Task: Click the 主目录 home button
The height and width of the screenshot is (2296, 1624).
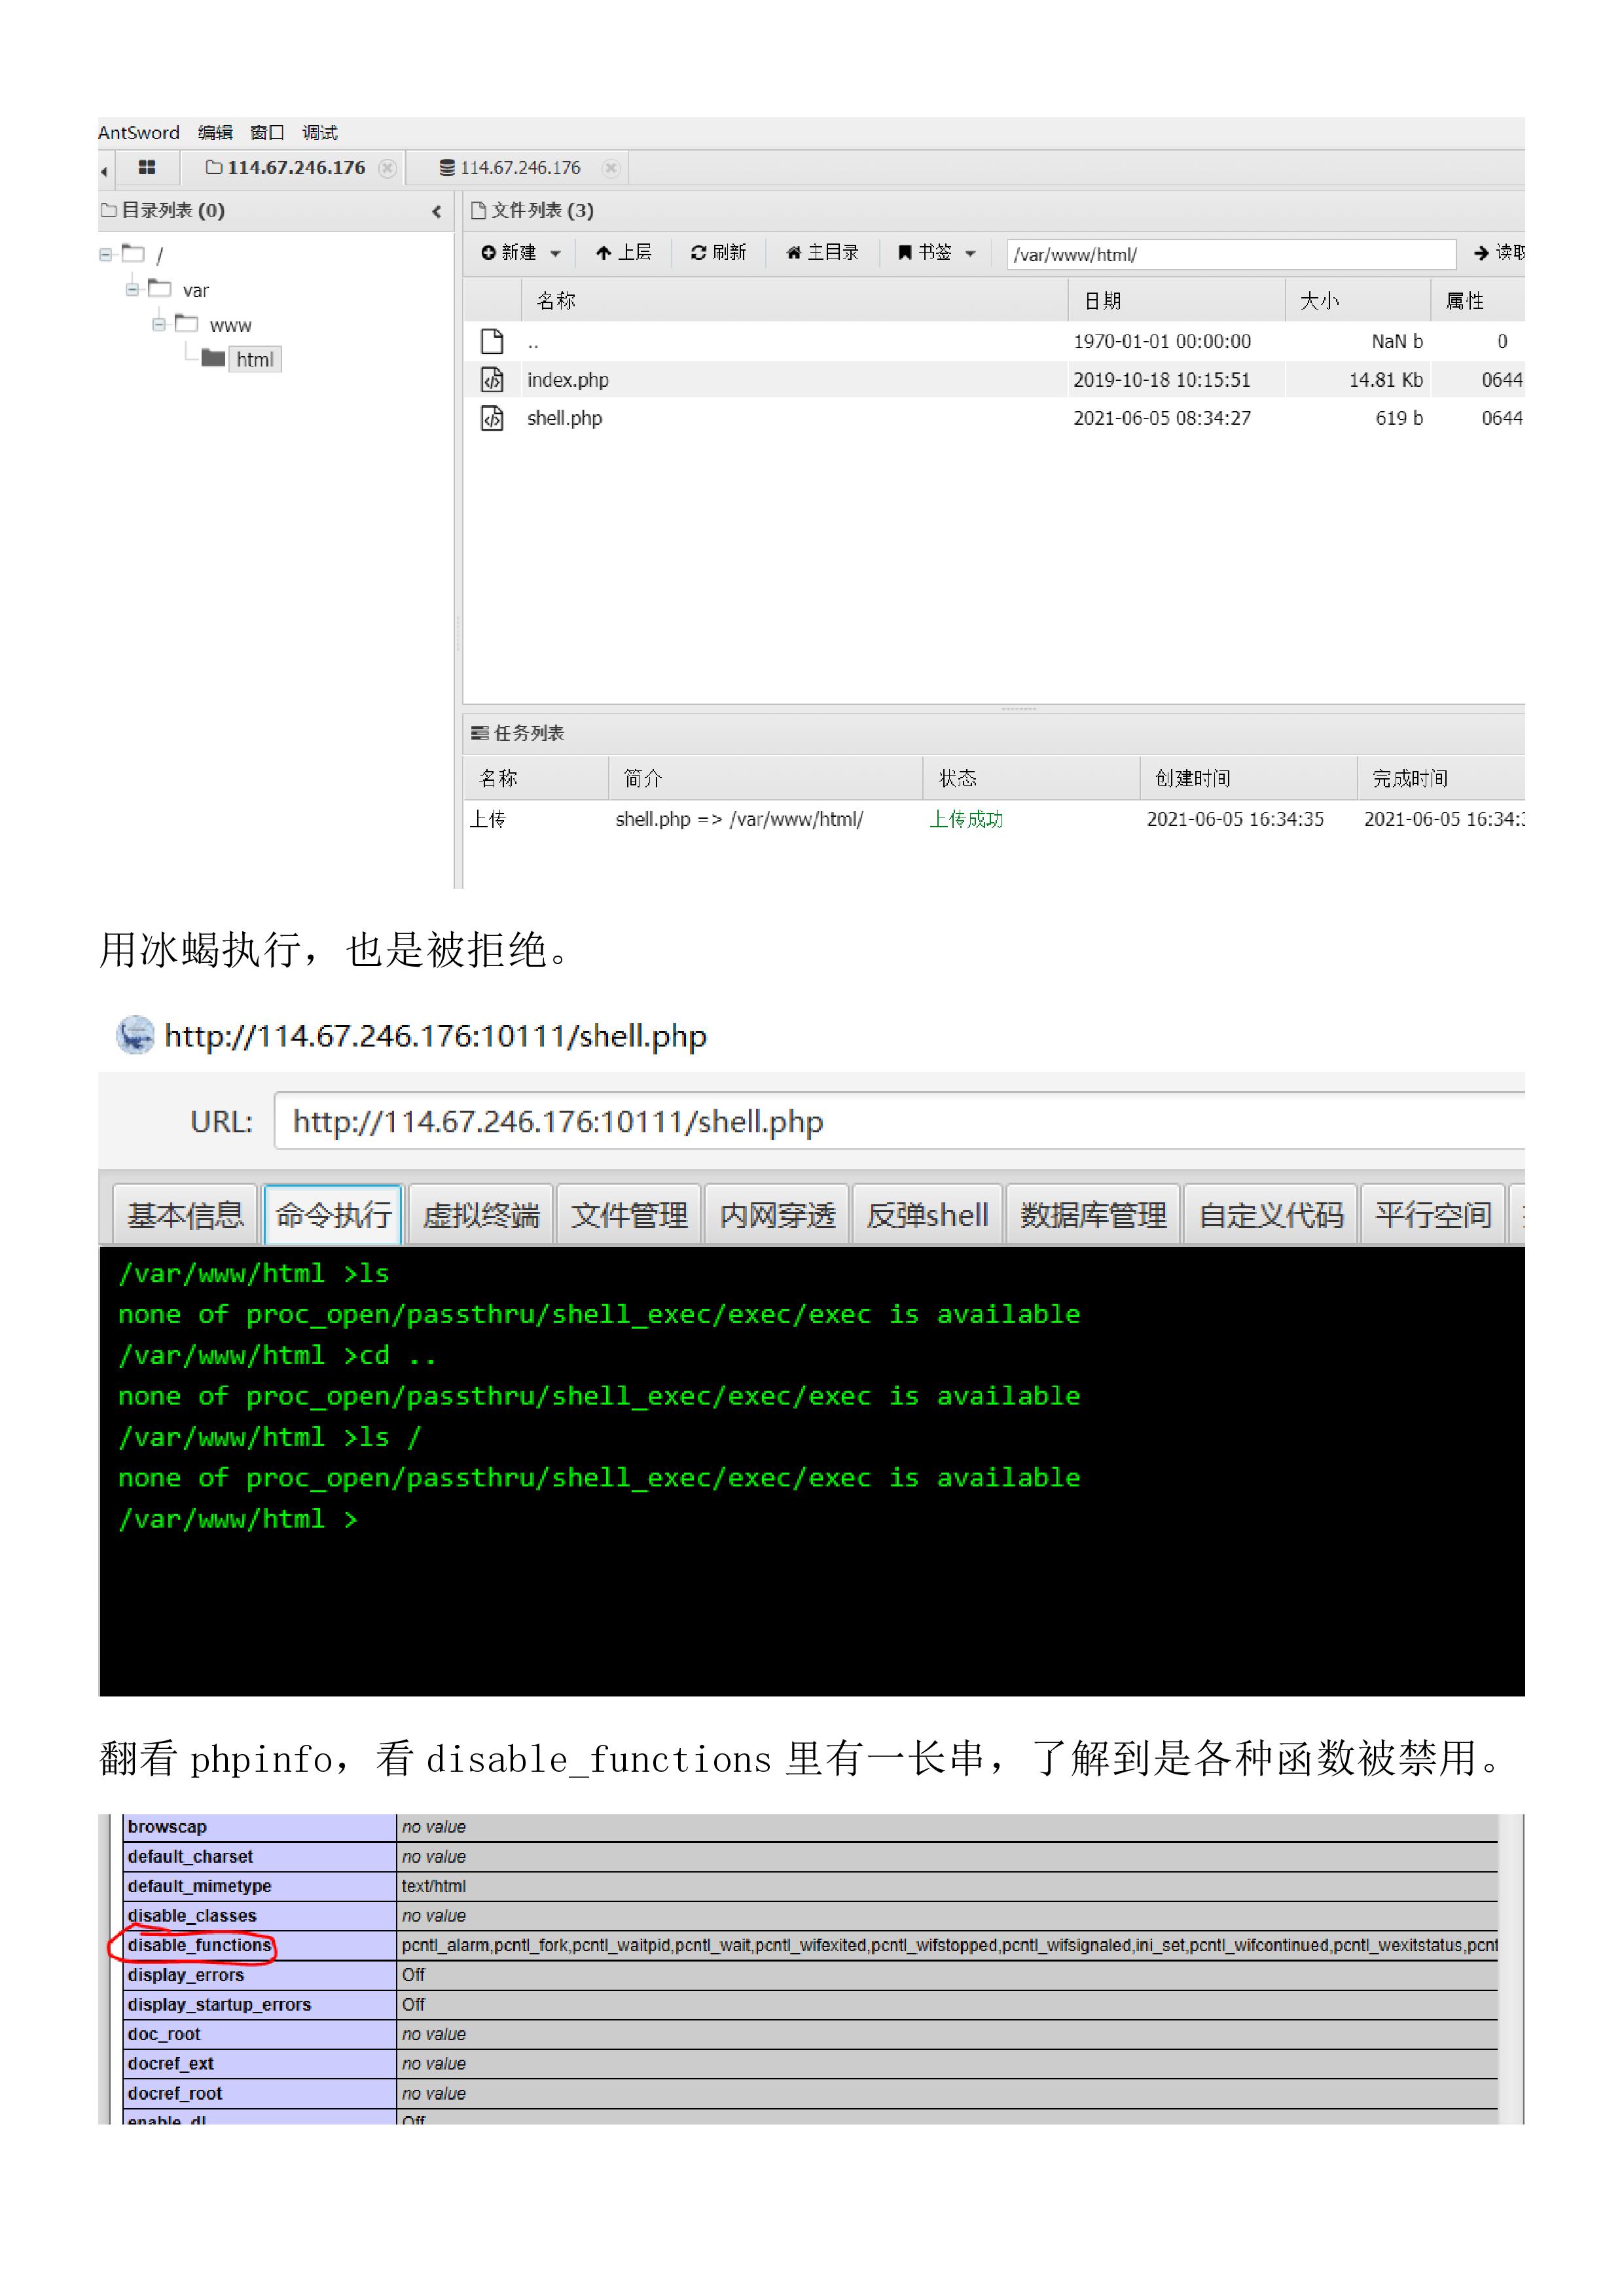Action: point(822,253)
